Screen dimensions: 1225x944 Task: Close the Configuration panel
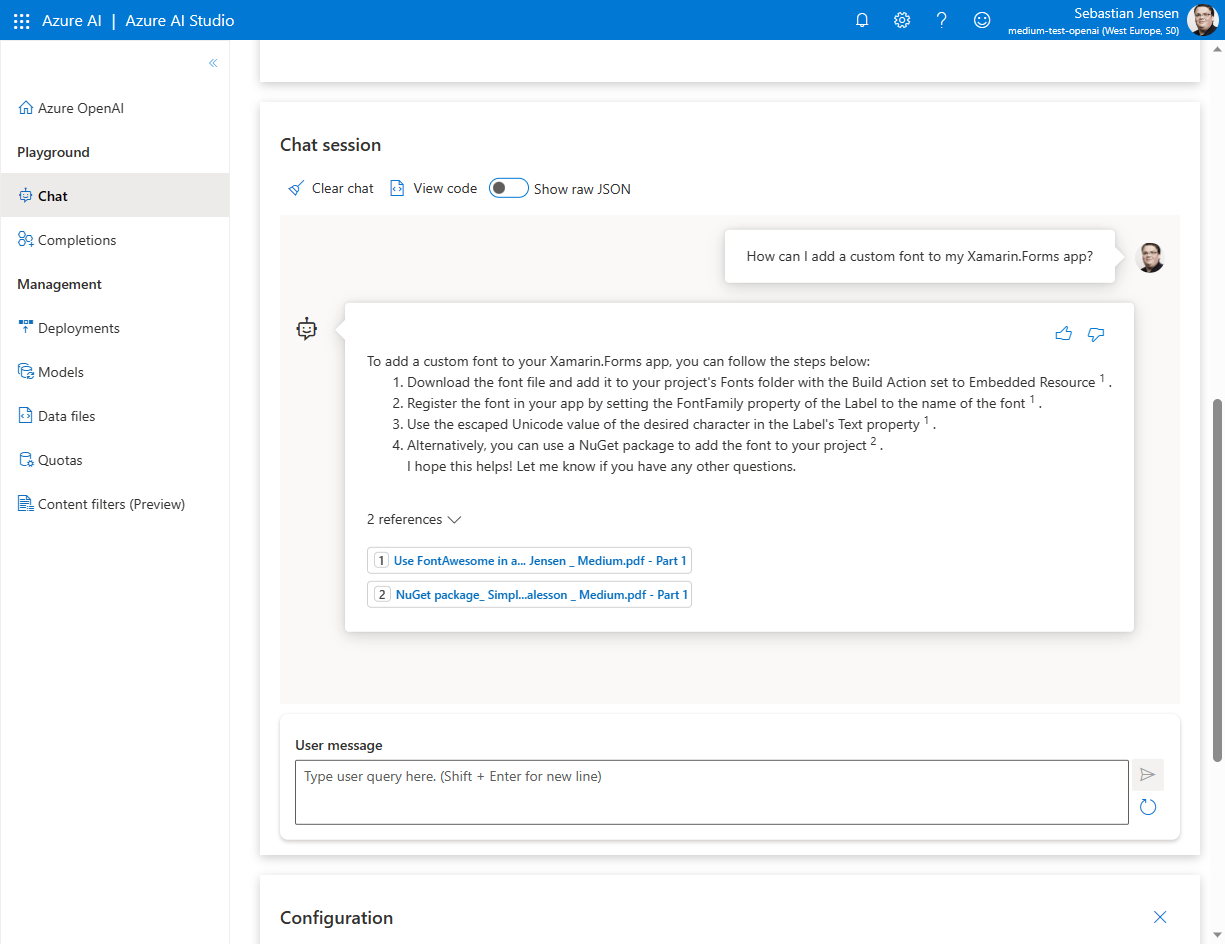tap(1160, 917)
